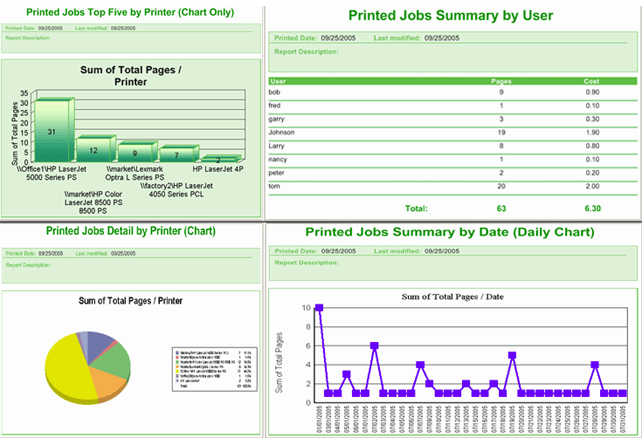Select the row for user tom
The image size is (642, 438).
[452, 185]
